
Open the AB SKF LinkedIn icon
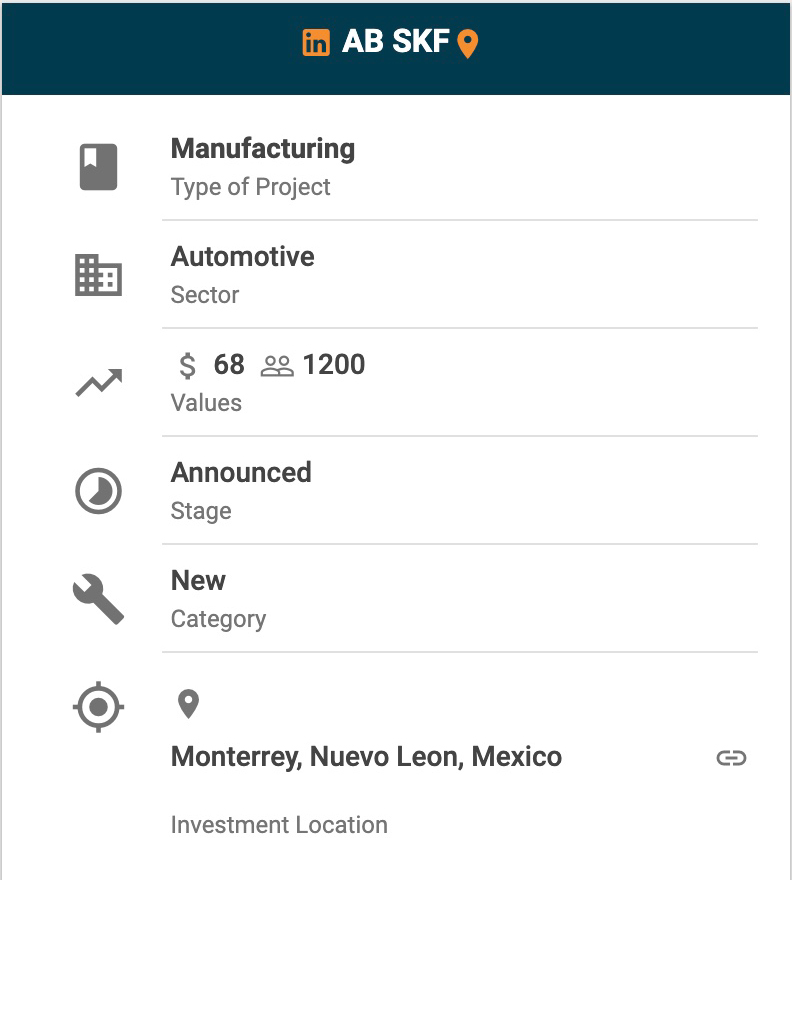tap(316, 42)
